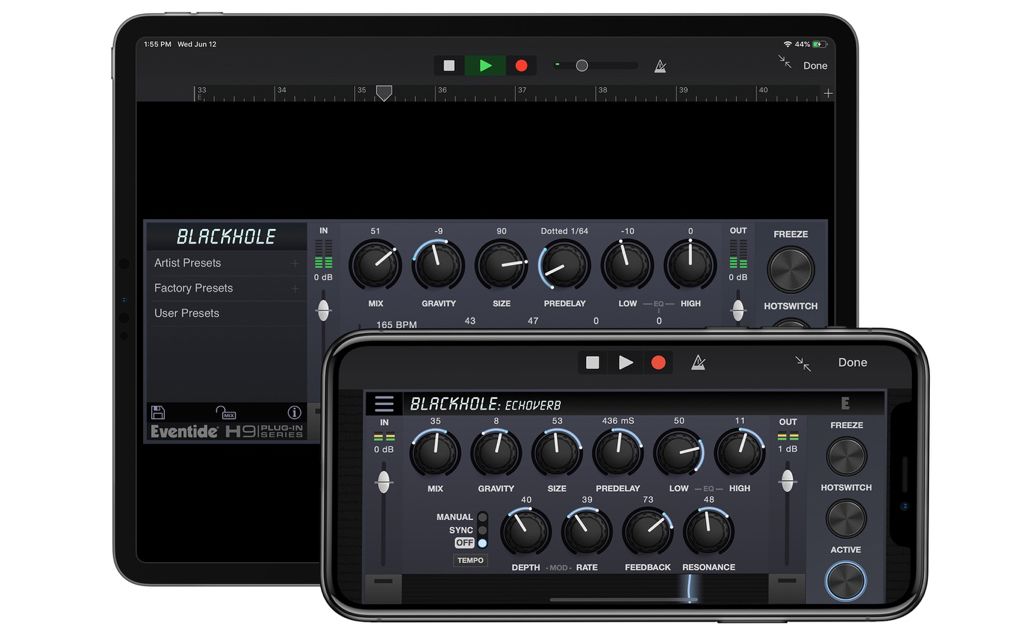Image resolution: width=1027 pixels, height=637 pixels.
Task: Select the iPad Predelay knob
Action: pos(564,265)
